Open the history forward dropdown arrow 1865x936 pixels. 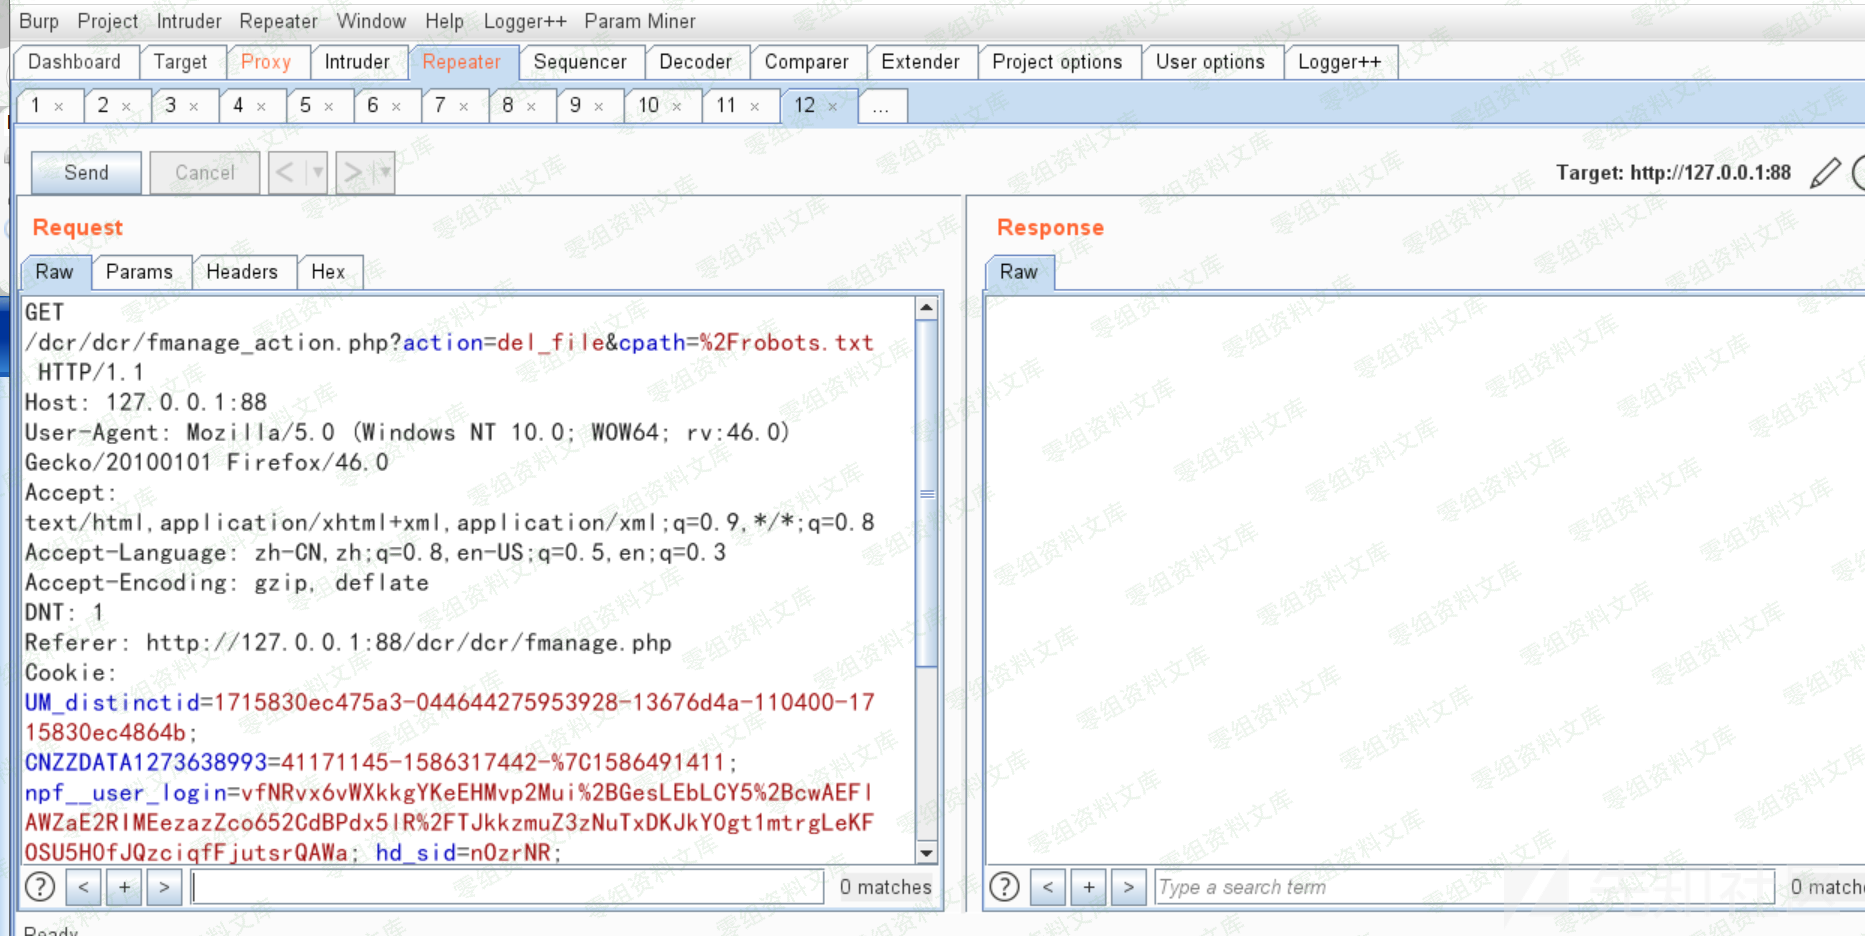coord(384,173)
